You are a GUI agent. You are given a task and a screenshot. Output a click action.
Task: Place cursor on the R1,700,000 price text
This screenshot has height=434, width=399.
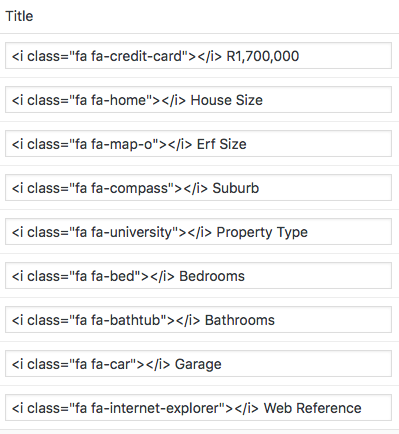tap(263, 56)
